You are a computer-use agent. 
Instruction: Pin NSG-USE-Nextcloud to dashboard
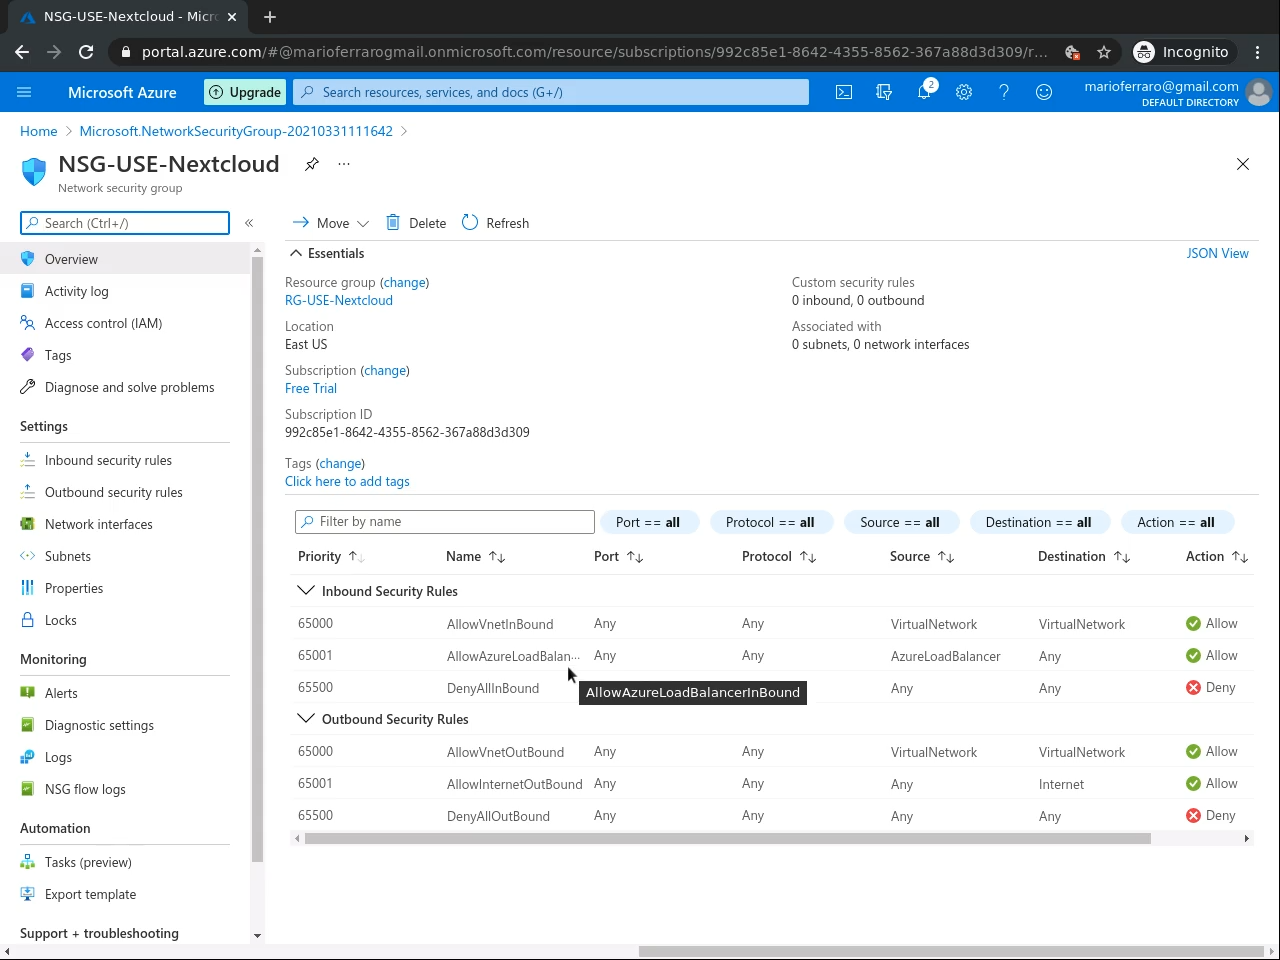[312, 164]
